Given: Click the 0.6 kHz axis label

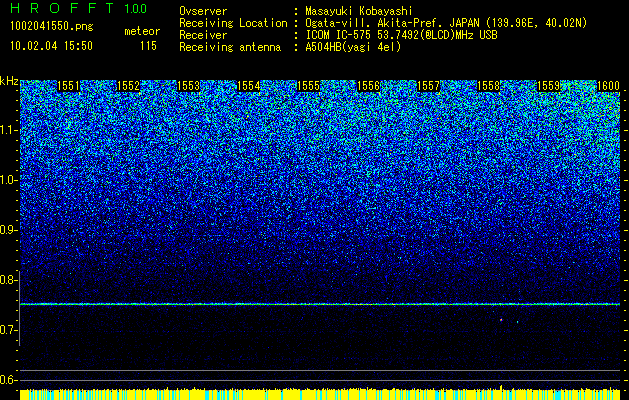Looking at the screenshot, I should [8, 380].
